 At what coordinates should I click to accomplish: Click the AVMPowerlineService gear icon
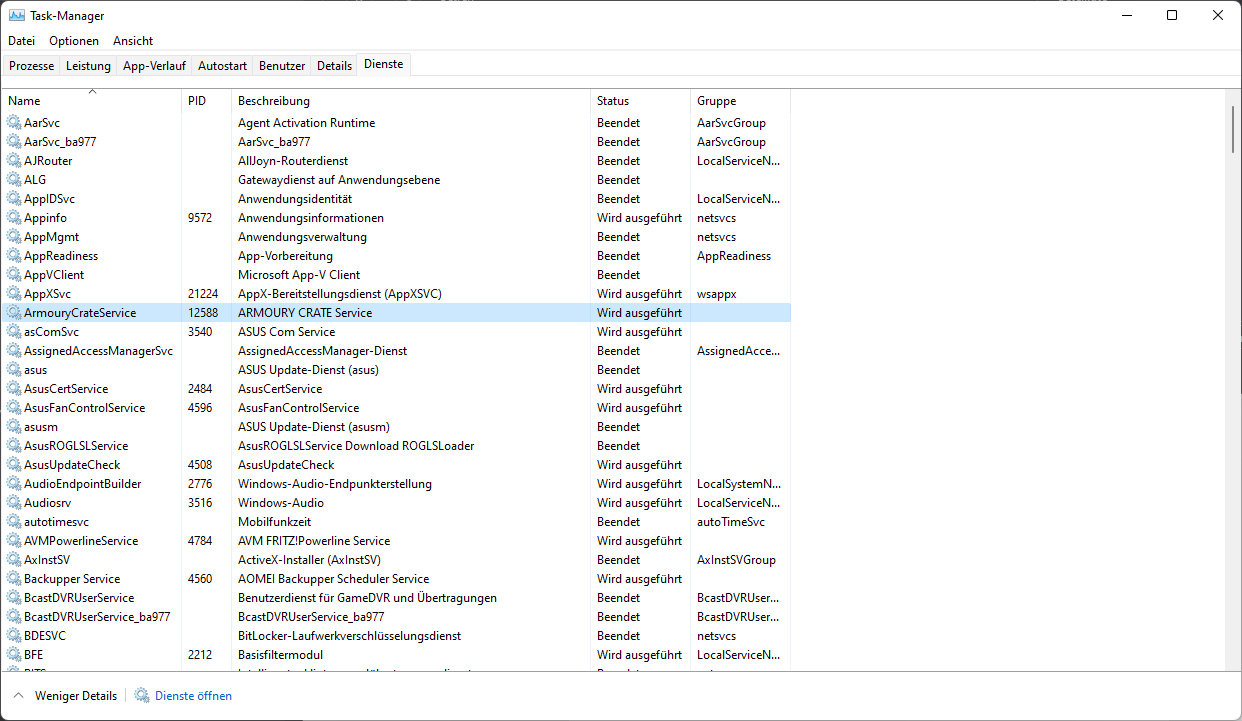pos(14,541)
